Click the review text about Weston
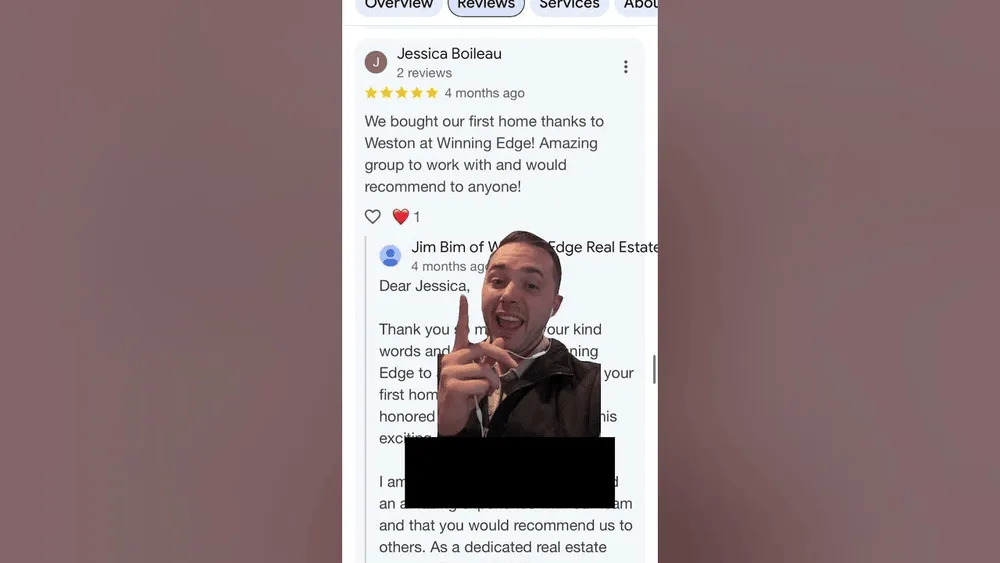The image size is (1000, 563). (485, 154)
